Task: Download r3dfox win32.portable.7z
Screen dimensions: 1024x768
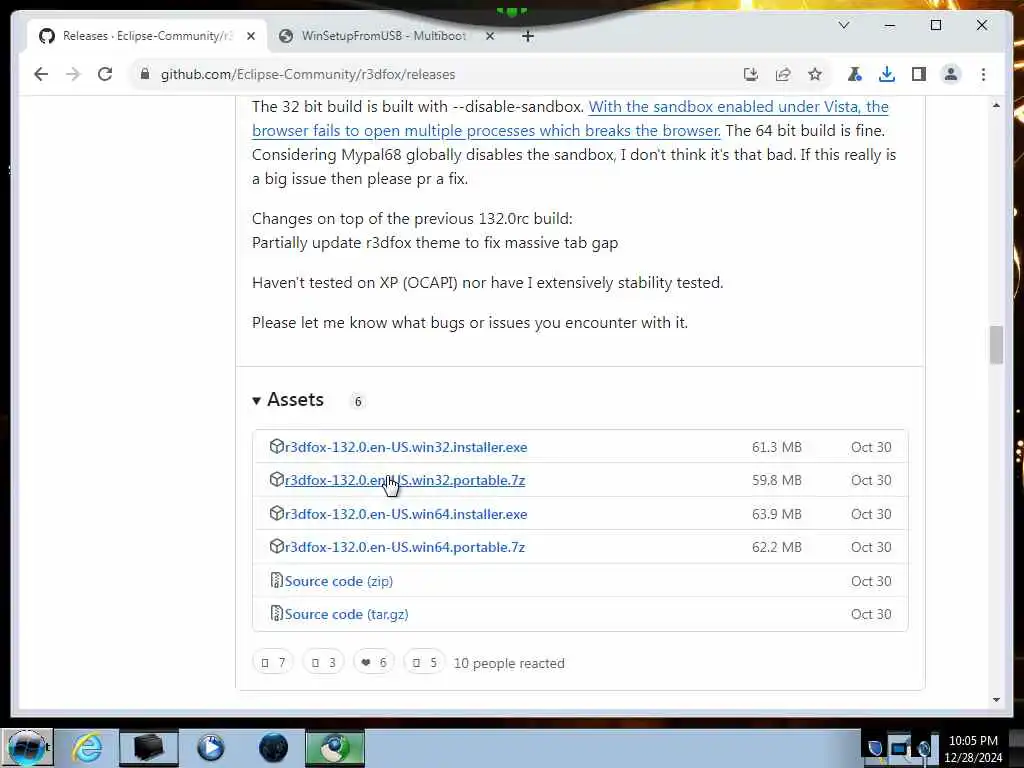Action: (x=405, y=481)
